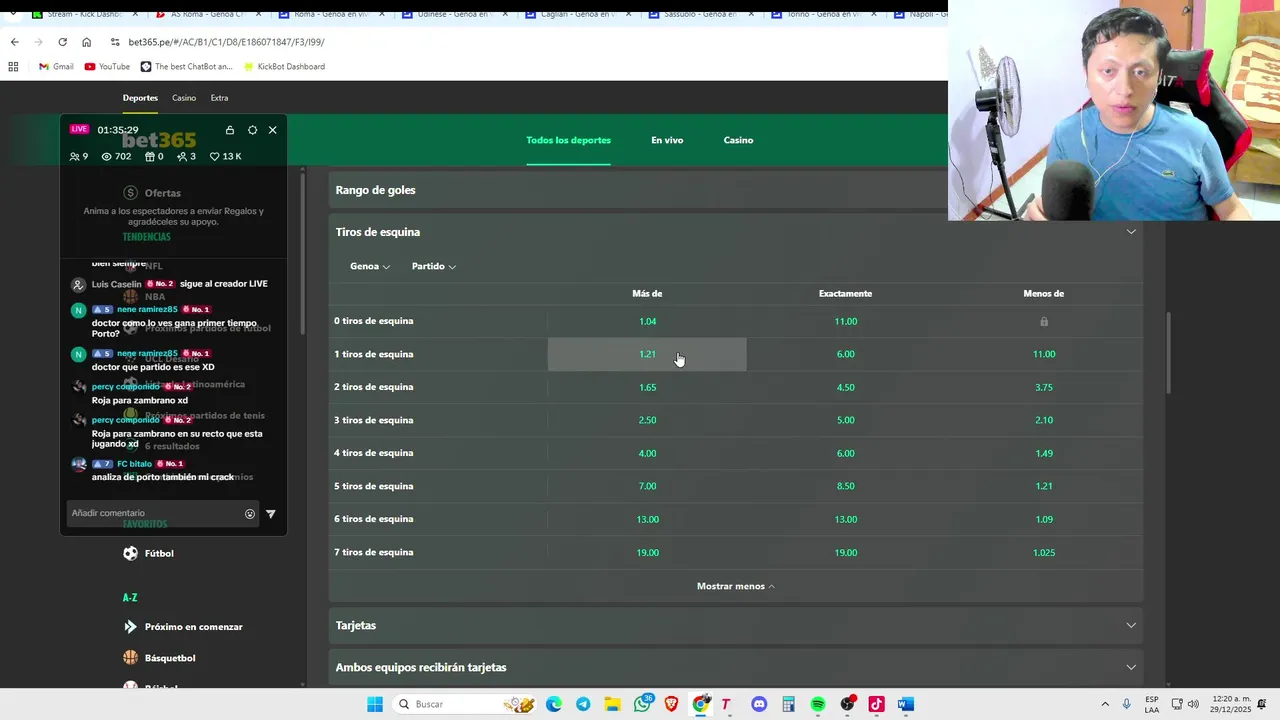Select the Deportes top menu item
1280x720 pixels.
point(140,98)
